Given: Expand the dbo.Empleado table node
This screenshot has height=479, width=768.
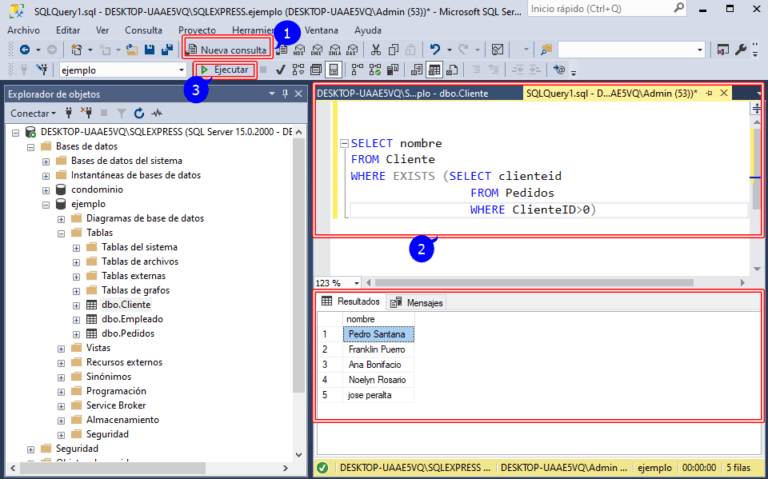Looking at the screenshot, I should pyautogui.click(x=77, y=319).
